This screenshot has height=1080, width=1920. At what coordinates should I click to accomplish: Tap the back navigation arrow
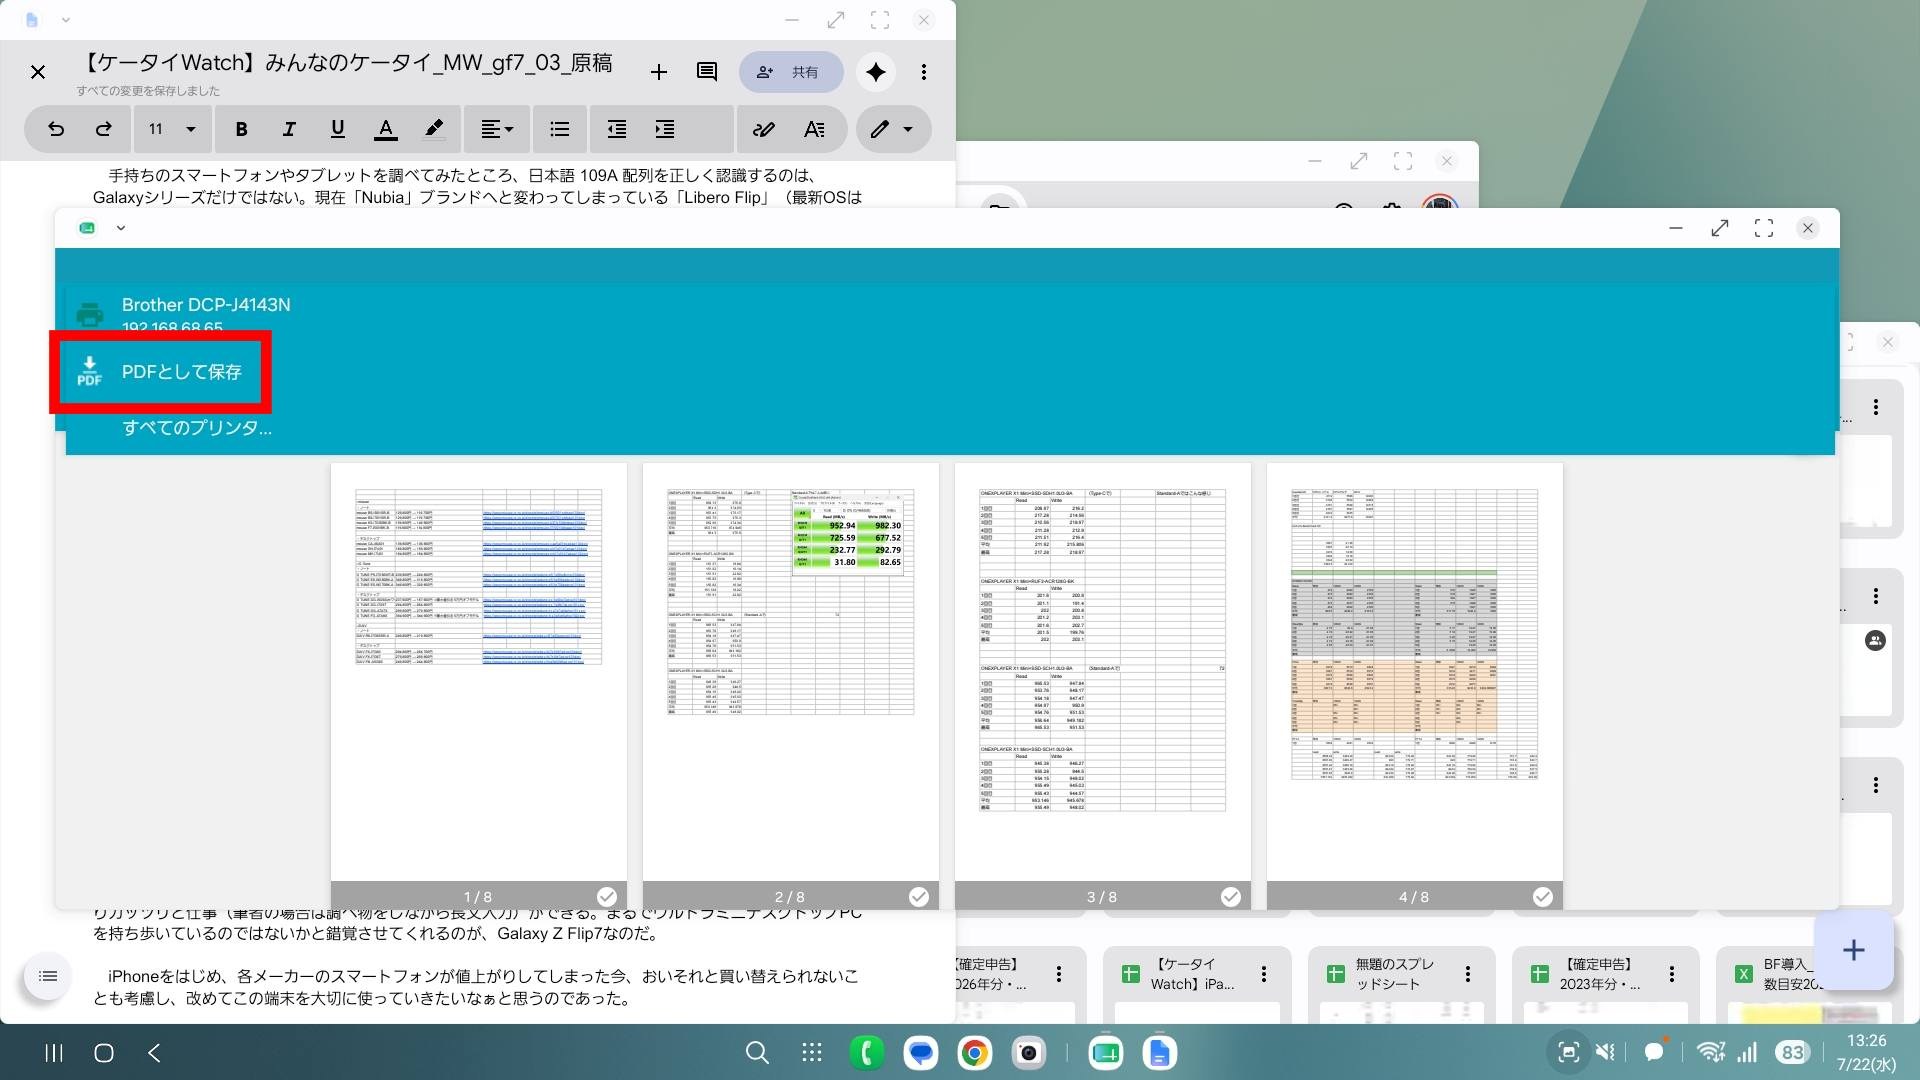pyautogui.click(x=154, y=1052)
